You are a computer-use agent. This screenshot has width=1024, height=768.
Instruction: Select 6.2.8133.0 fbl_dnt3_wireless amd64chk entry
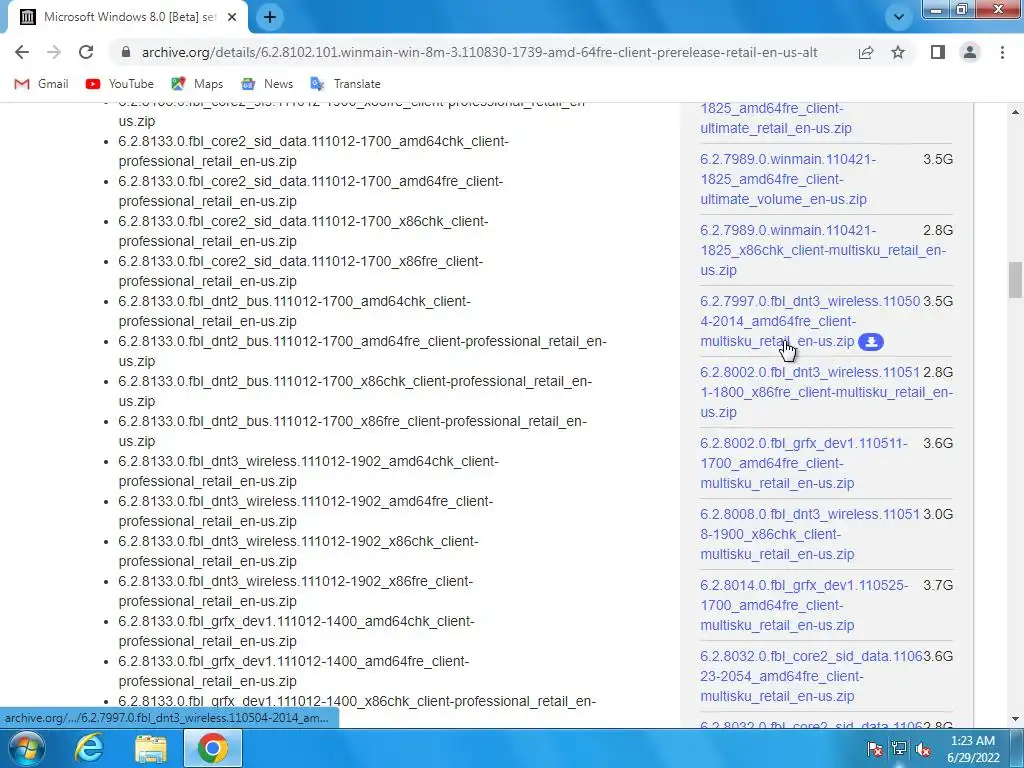pos(308,471)
